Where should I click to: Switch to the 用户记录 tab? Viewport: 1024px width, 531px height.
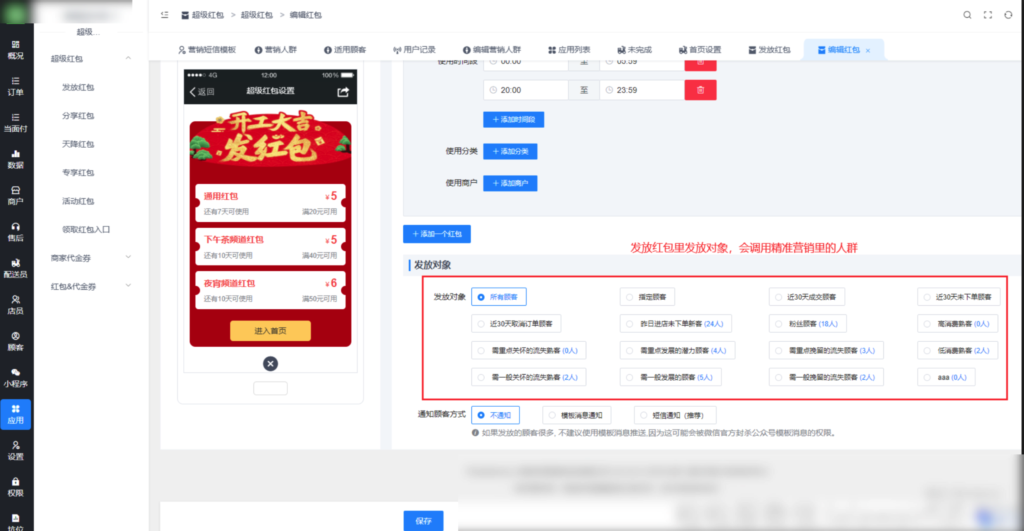pos(414,50)
